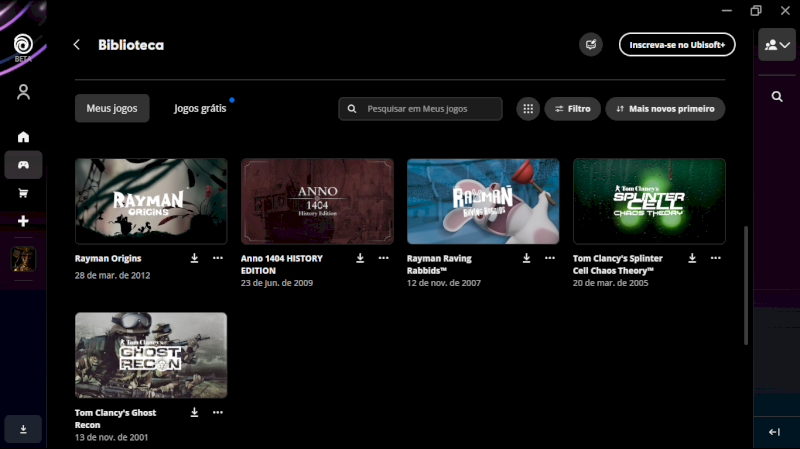Switch to the Meus jogos tab
The height and width of the screenshot is (449, 800).
click(112, 108)
